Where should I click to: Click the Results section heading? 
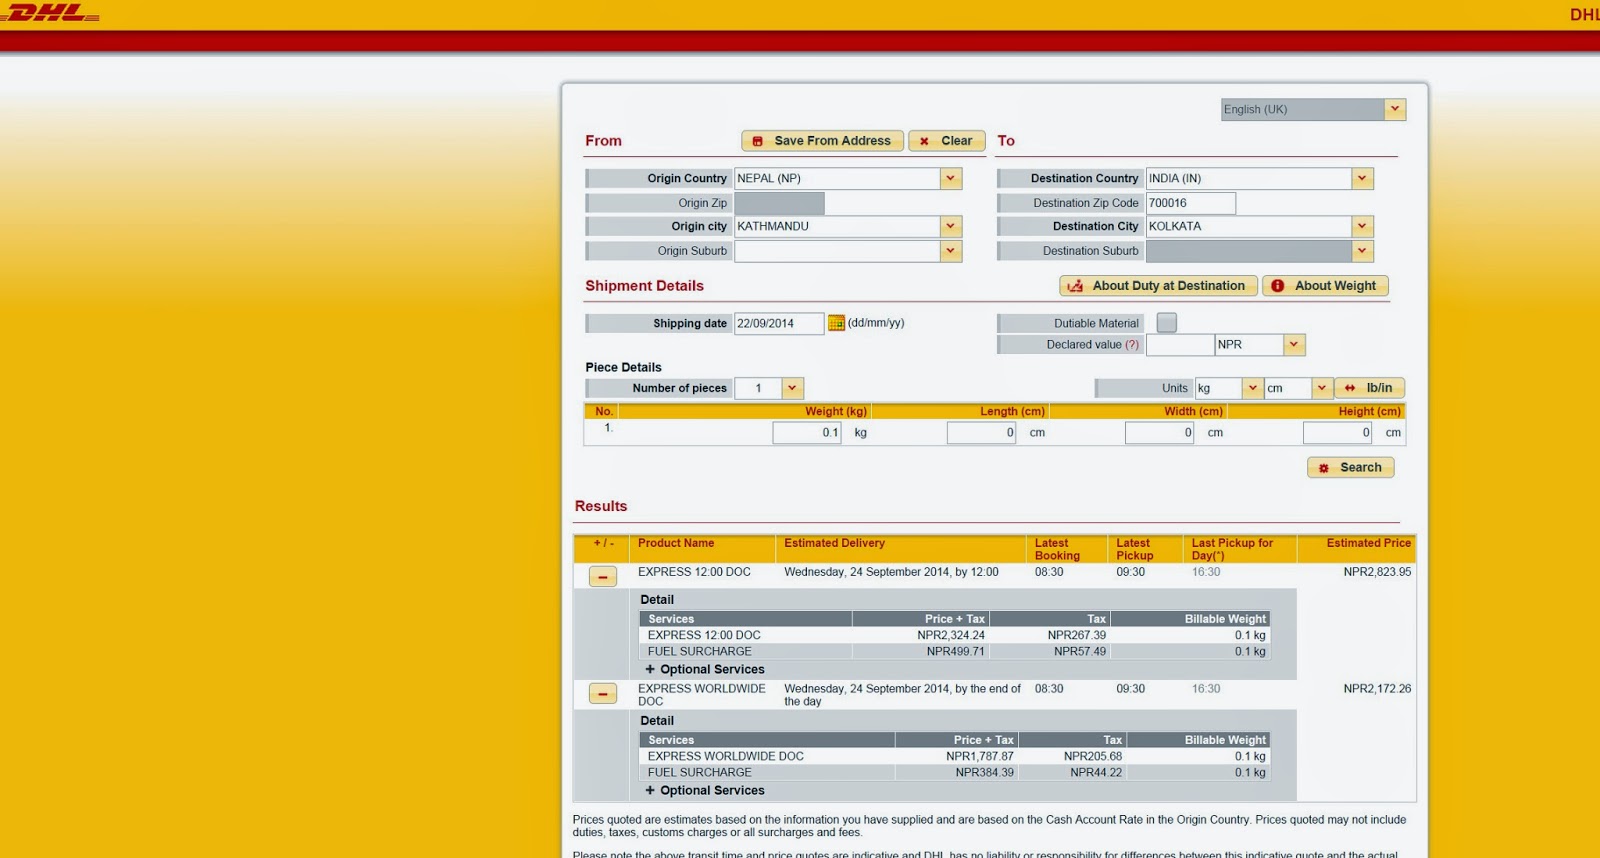(x=601, y=506)
